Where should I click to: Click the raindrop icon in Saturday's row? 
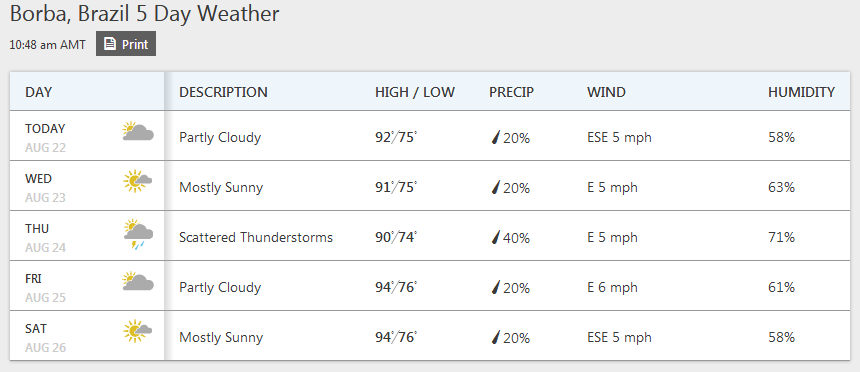tap(496, 337)
